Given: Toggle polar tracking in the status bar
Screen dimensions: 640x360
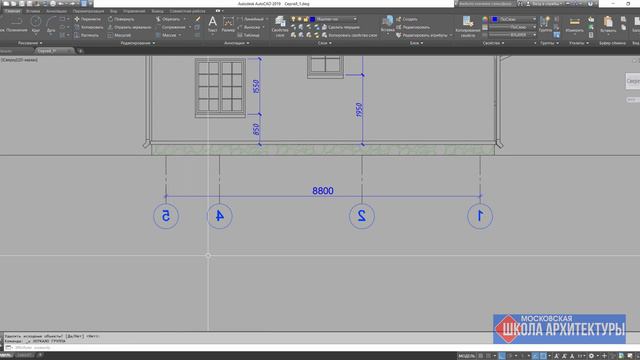Looking at the screenshot, I should pos(510,356).
